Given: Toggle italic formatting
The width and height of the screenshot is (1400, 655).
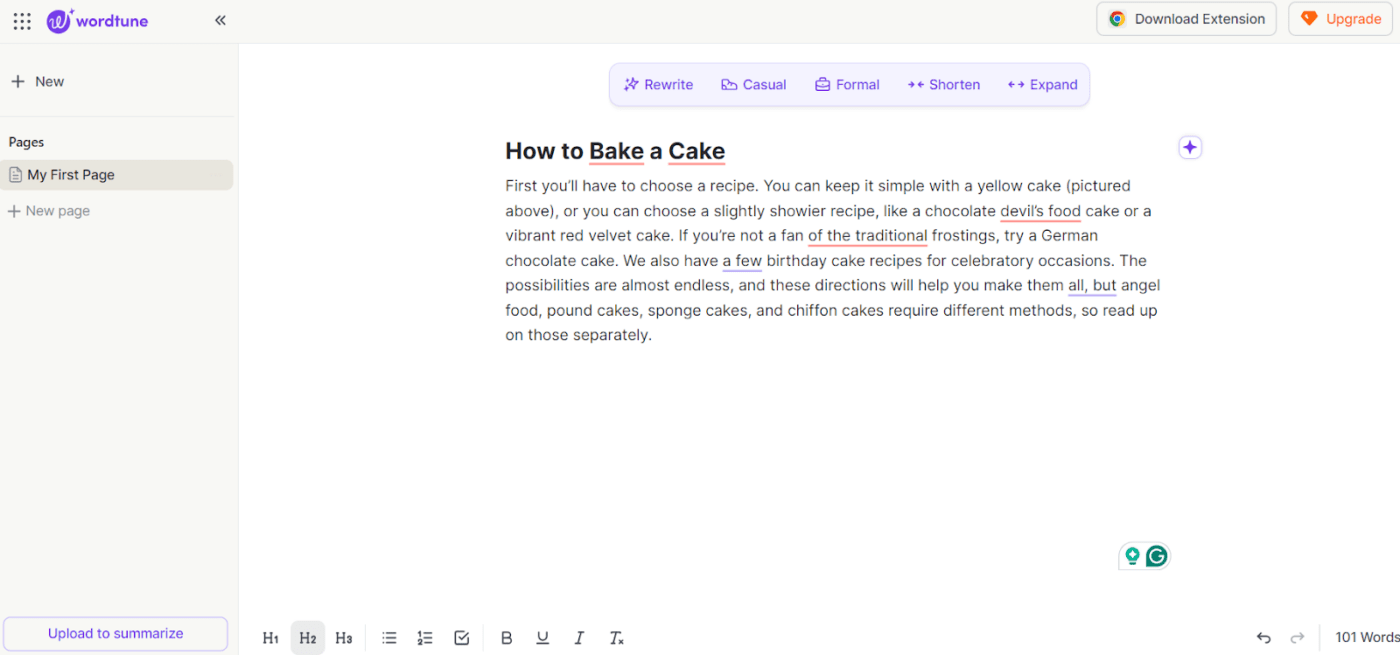Looking at the screenshot, I should (x=579, y=638).
